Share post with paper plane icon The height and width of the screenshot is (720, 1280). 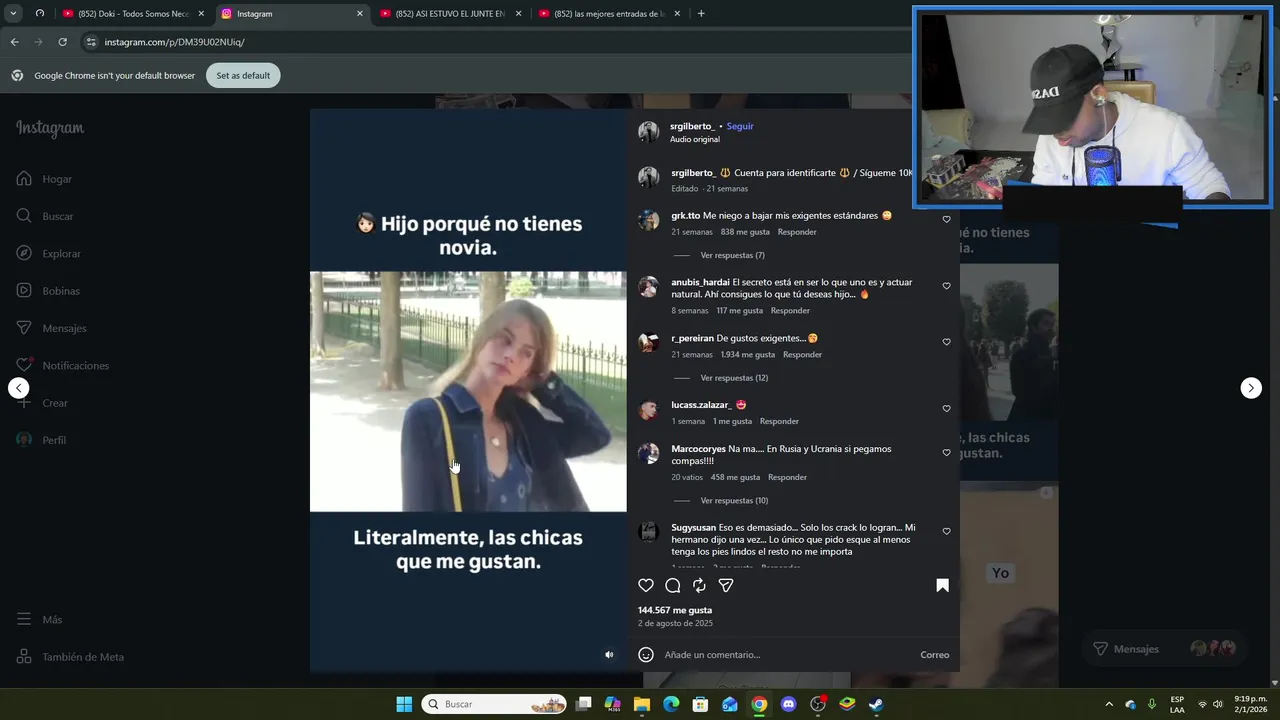[x=726, y=585]
